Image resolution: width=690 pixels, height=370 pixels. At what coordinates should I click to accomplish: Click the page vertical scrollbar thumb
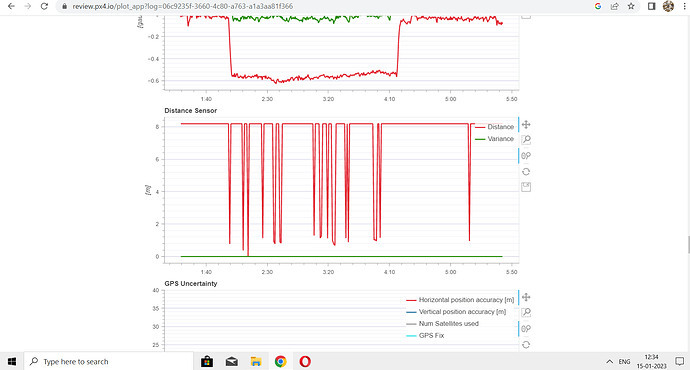(x=688, y=245)
